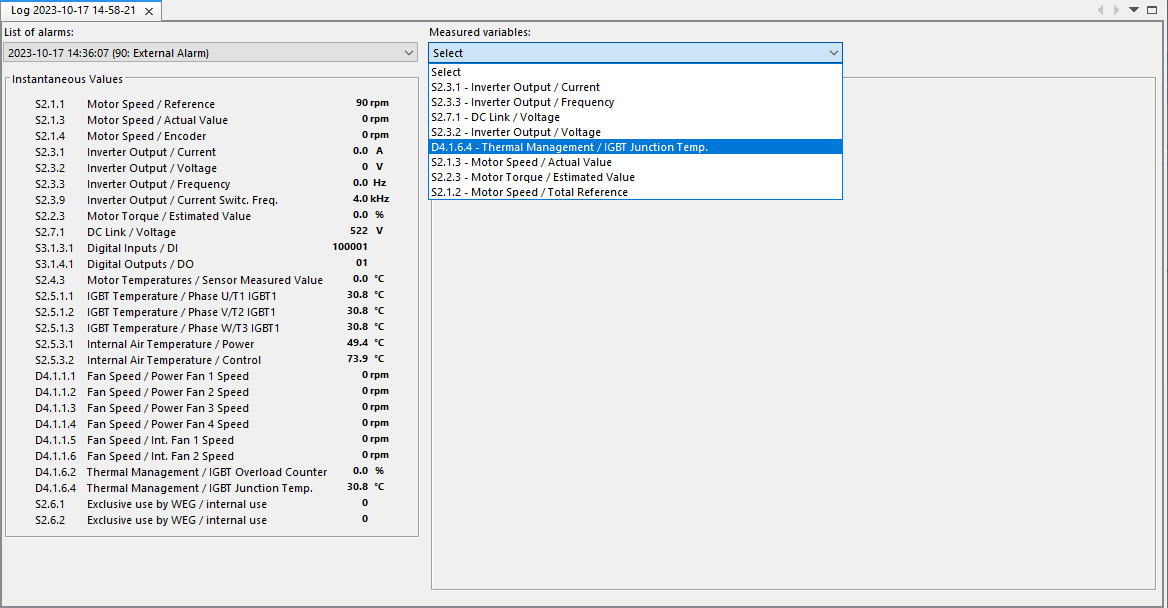The width and height of the screenshot is (1168, 608).
Task: Click the Digital Inputs / DI row
Action: pyautogui.click(x=133, y=248)
